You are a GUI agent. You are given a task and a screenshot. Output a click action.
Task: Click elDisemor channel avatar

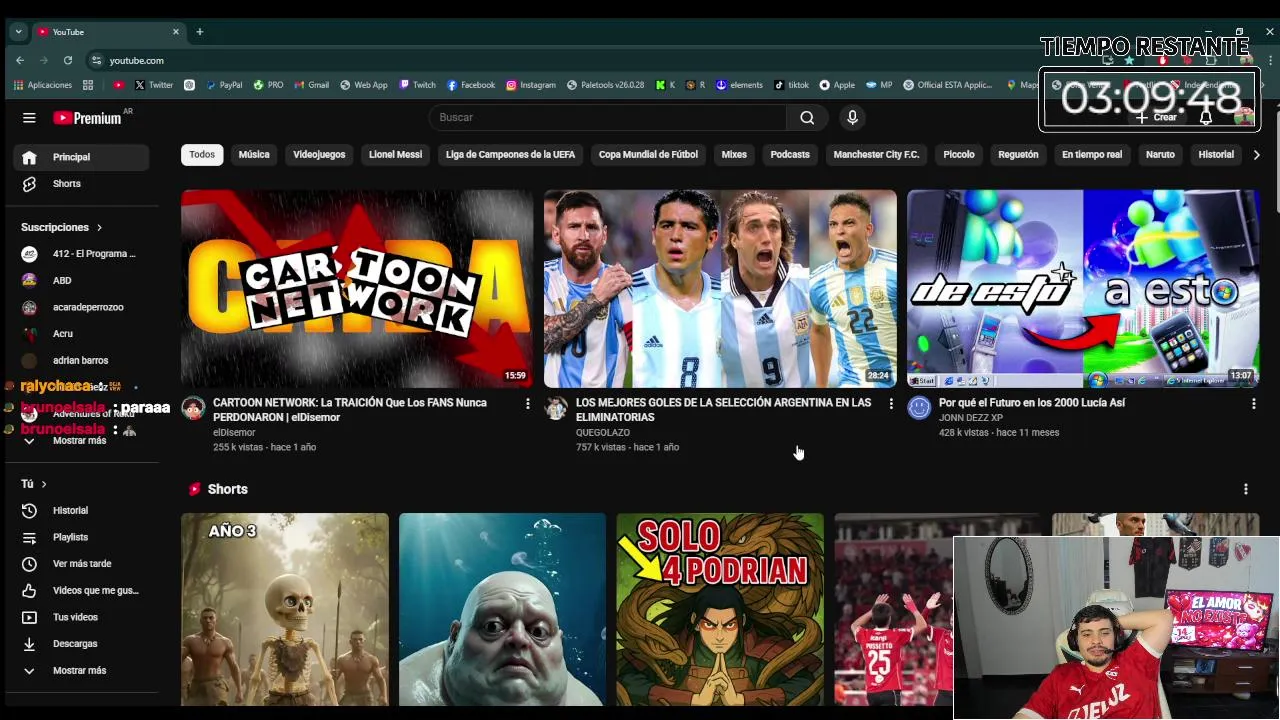(x=193, y=408)
